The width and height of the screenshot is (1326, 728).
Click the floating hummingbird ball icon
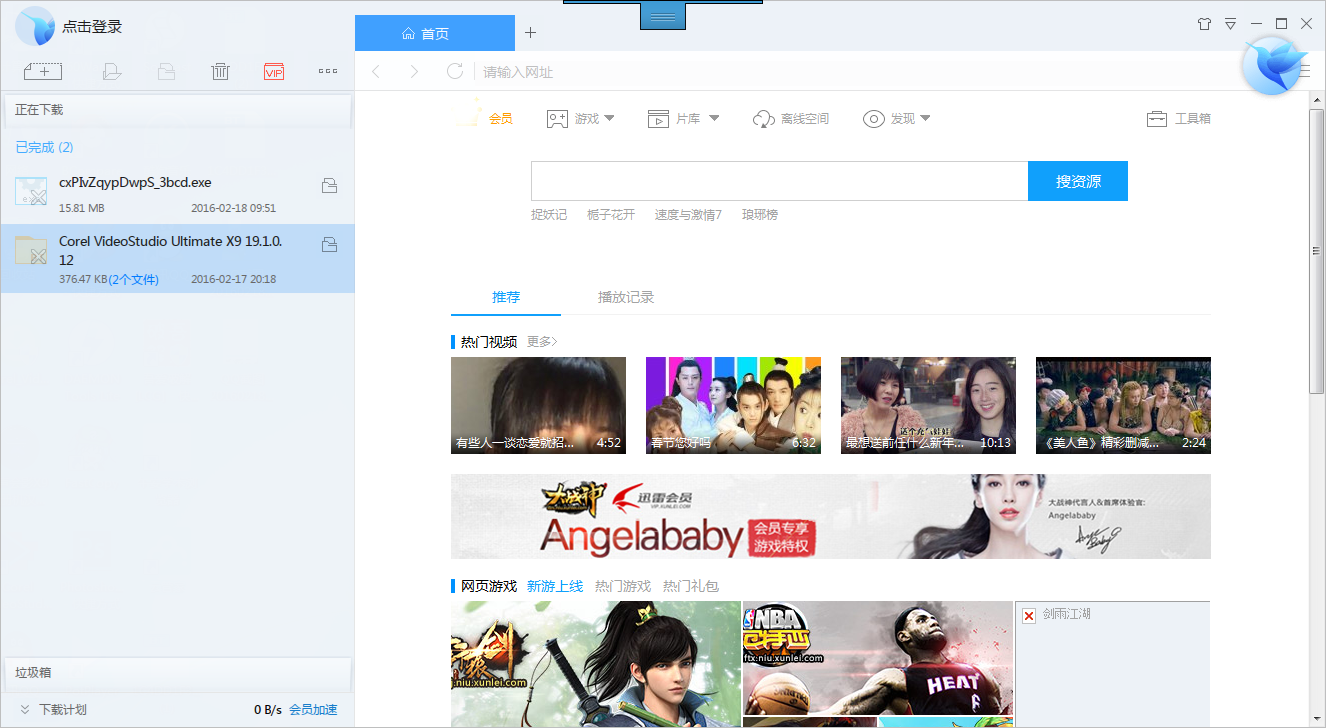pyautogui.click(x=1272, y=65)
